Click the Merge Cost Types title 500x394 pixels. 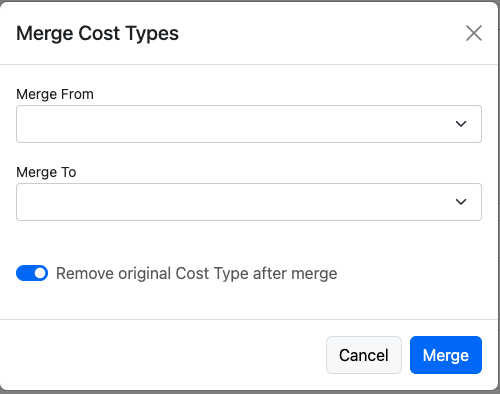98,34
